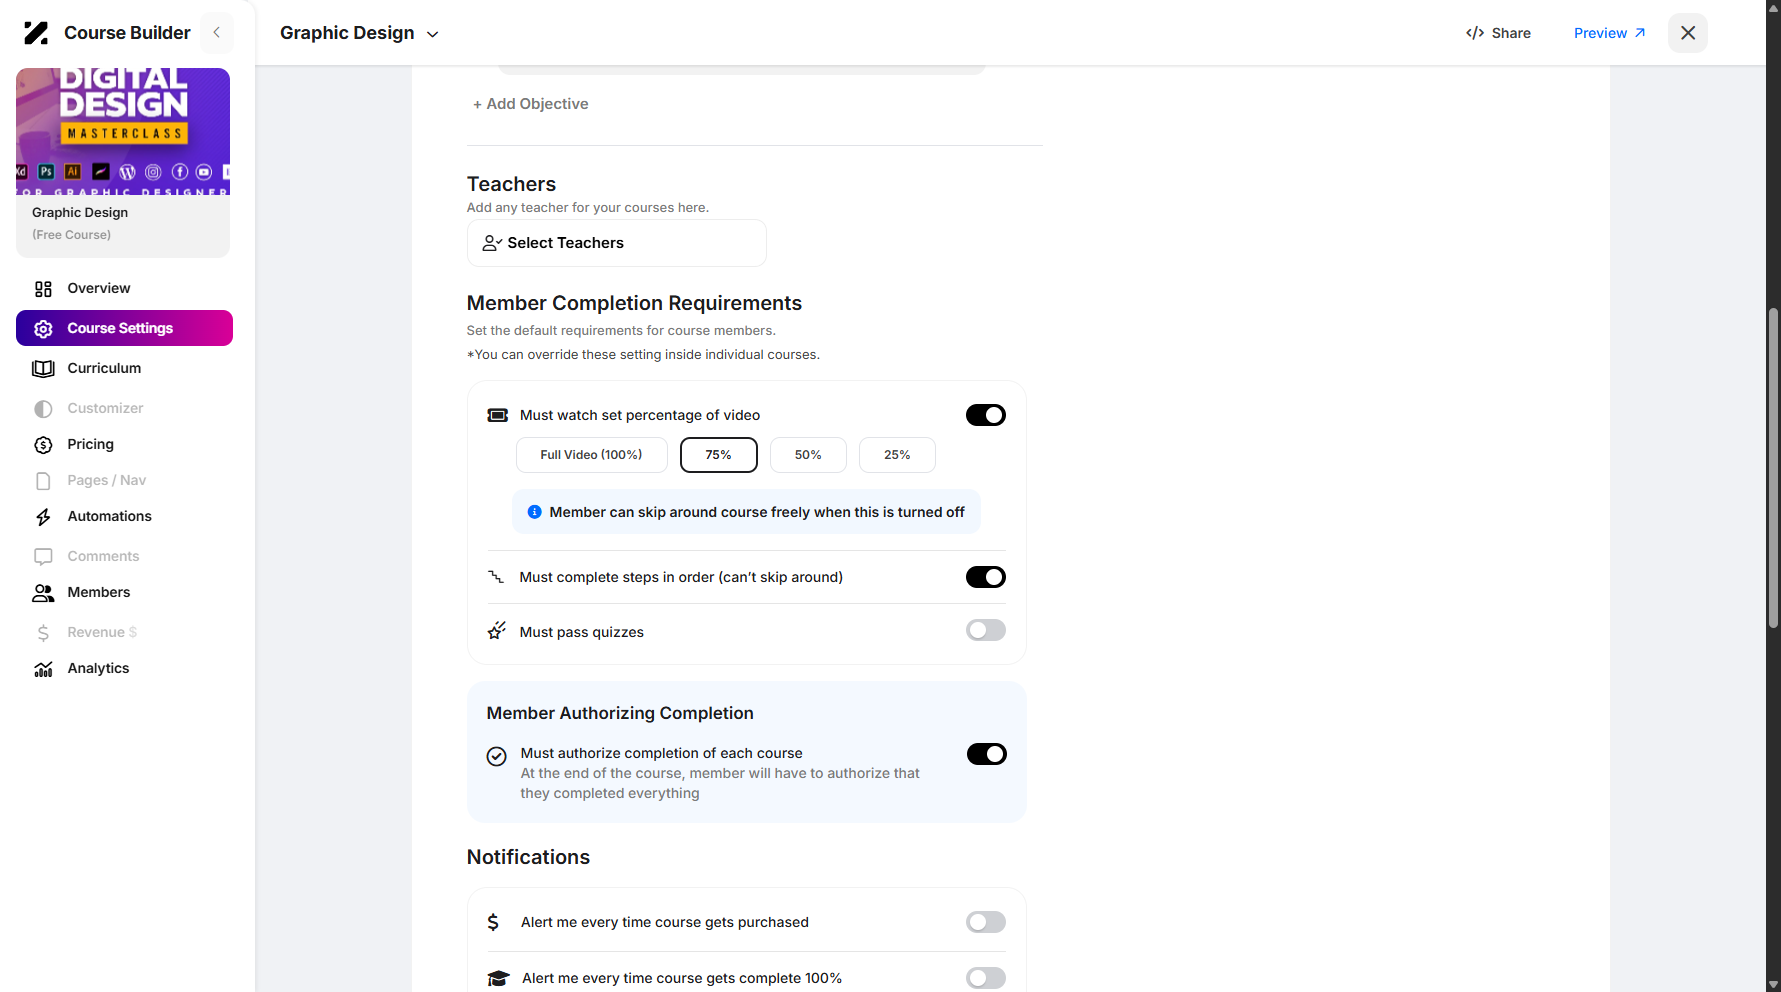Collapse the sidebar with the chevron button
The width and height of the screenshot is (1781, 992).
(217, 33)
